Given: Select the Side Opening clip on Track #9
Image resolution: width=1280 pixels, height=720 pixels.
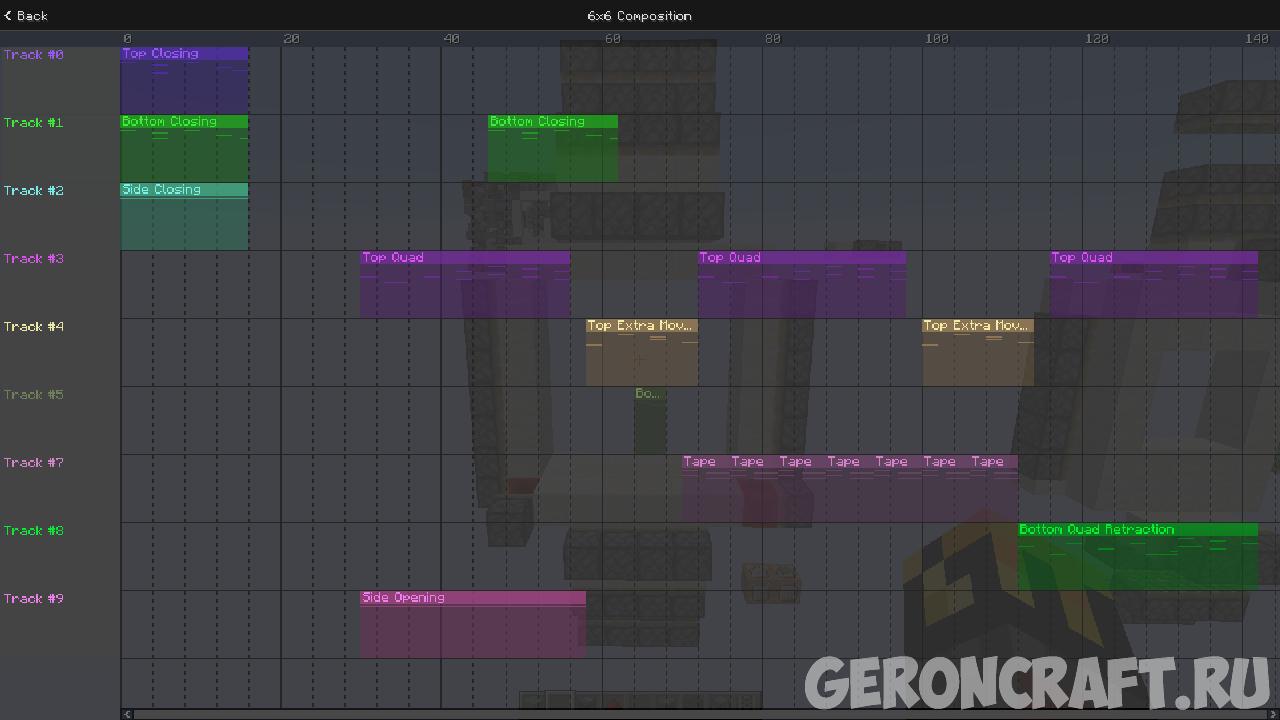Looking at the screenshot, I should click(x=472, y=623).
